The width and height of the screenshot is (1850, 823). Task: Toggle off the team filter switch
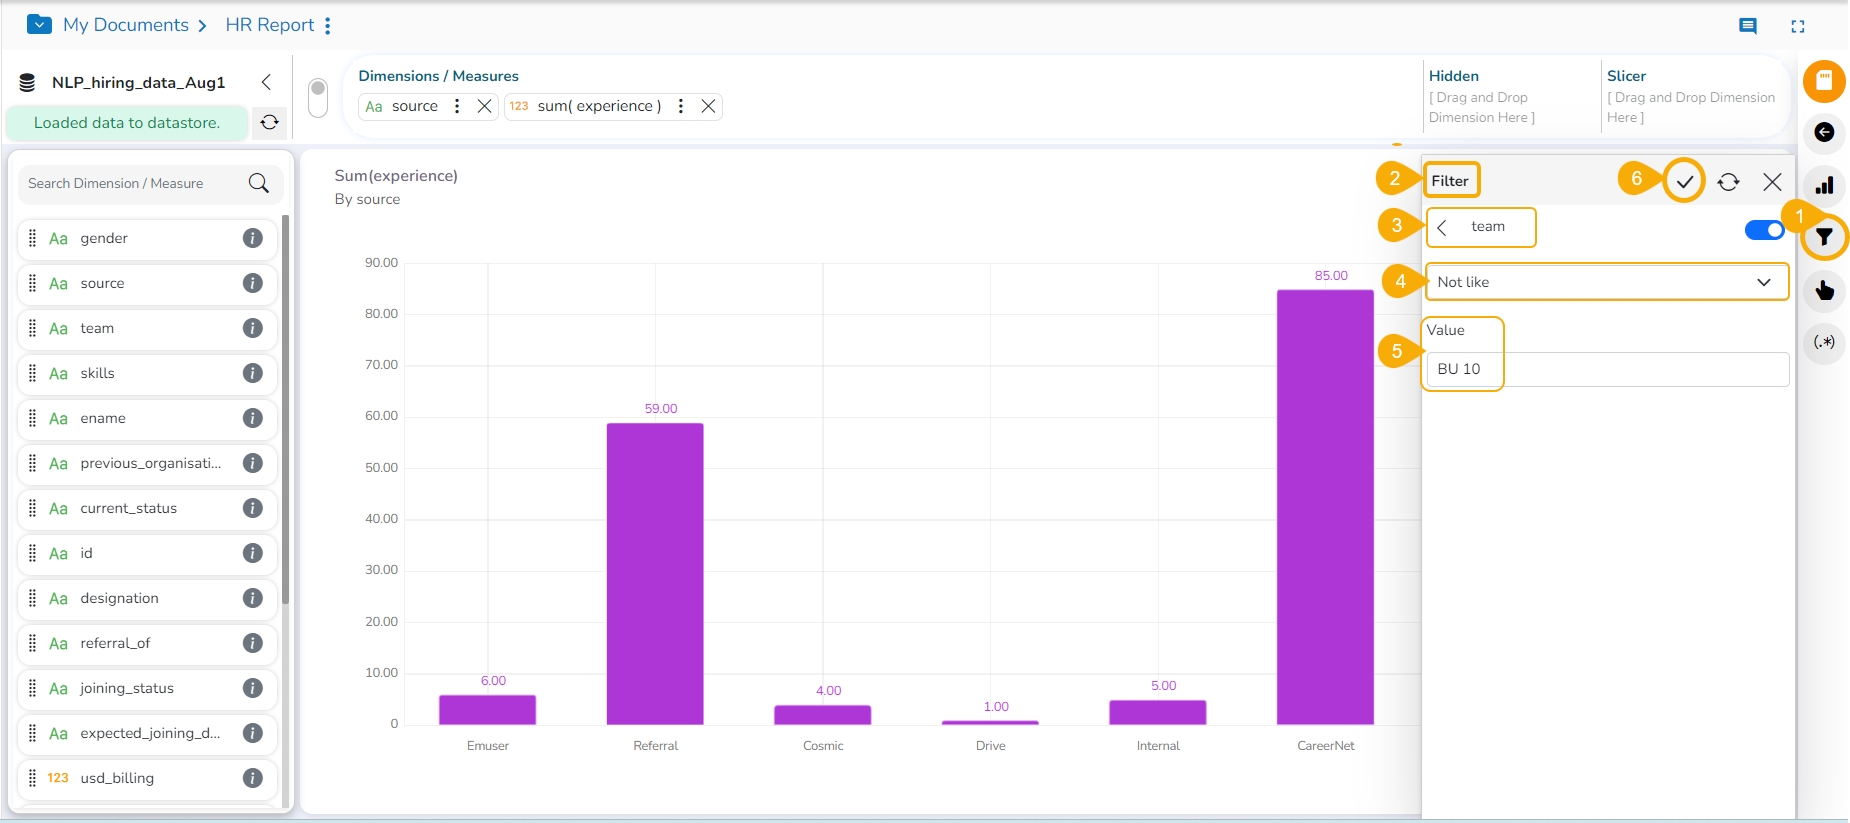pyautogui.click(x=1764, y=230)
